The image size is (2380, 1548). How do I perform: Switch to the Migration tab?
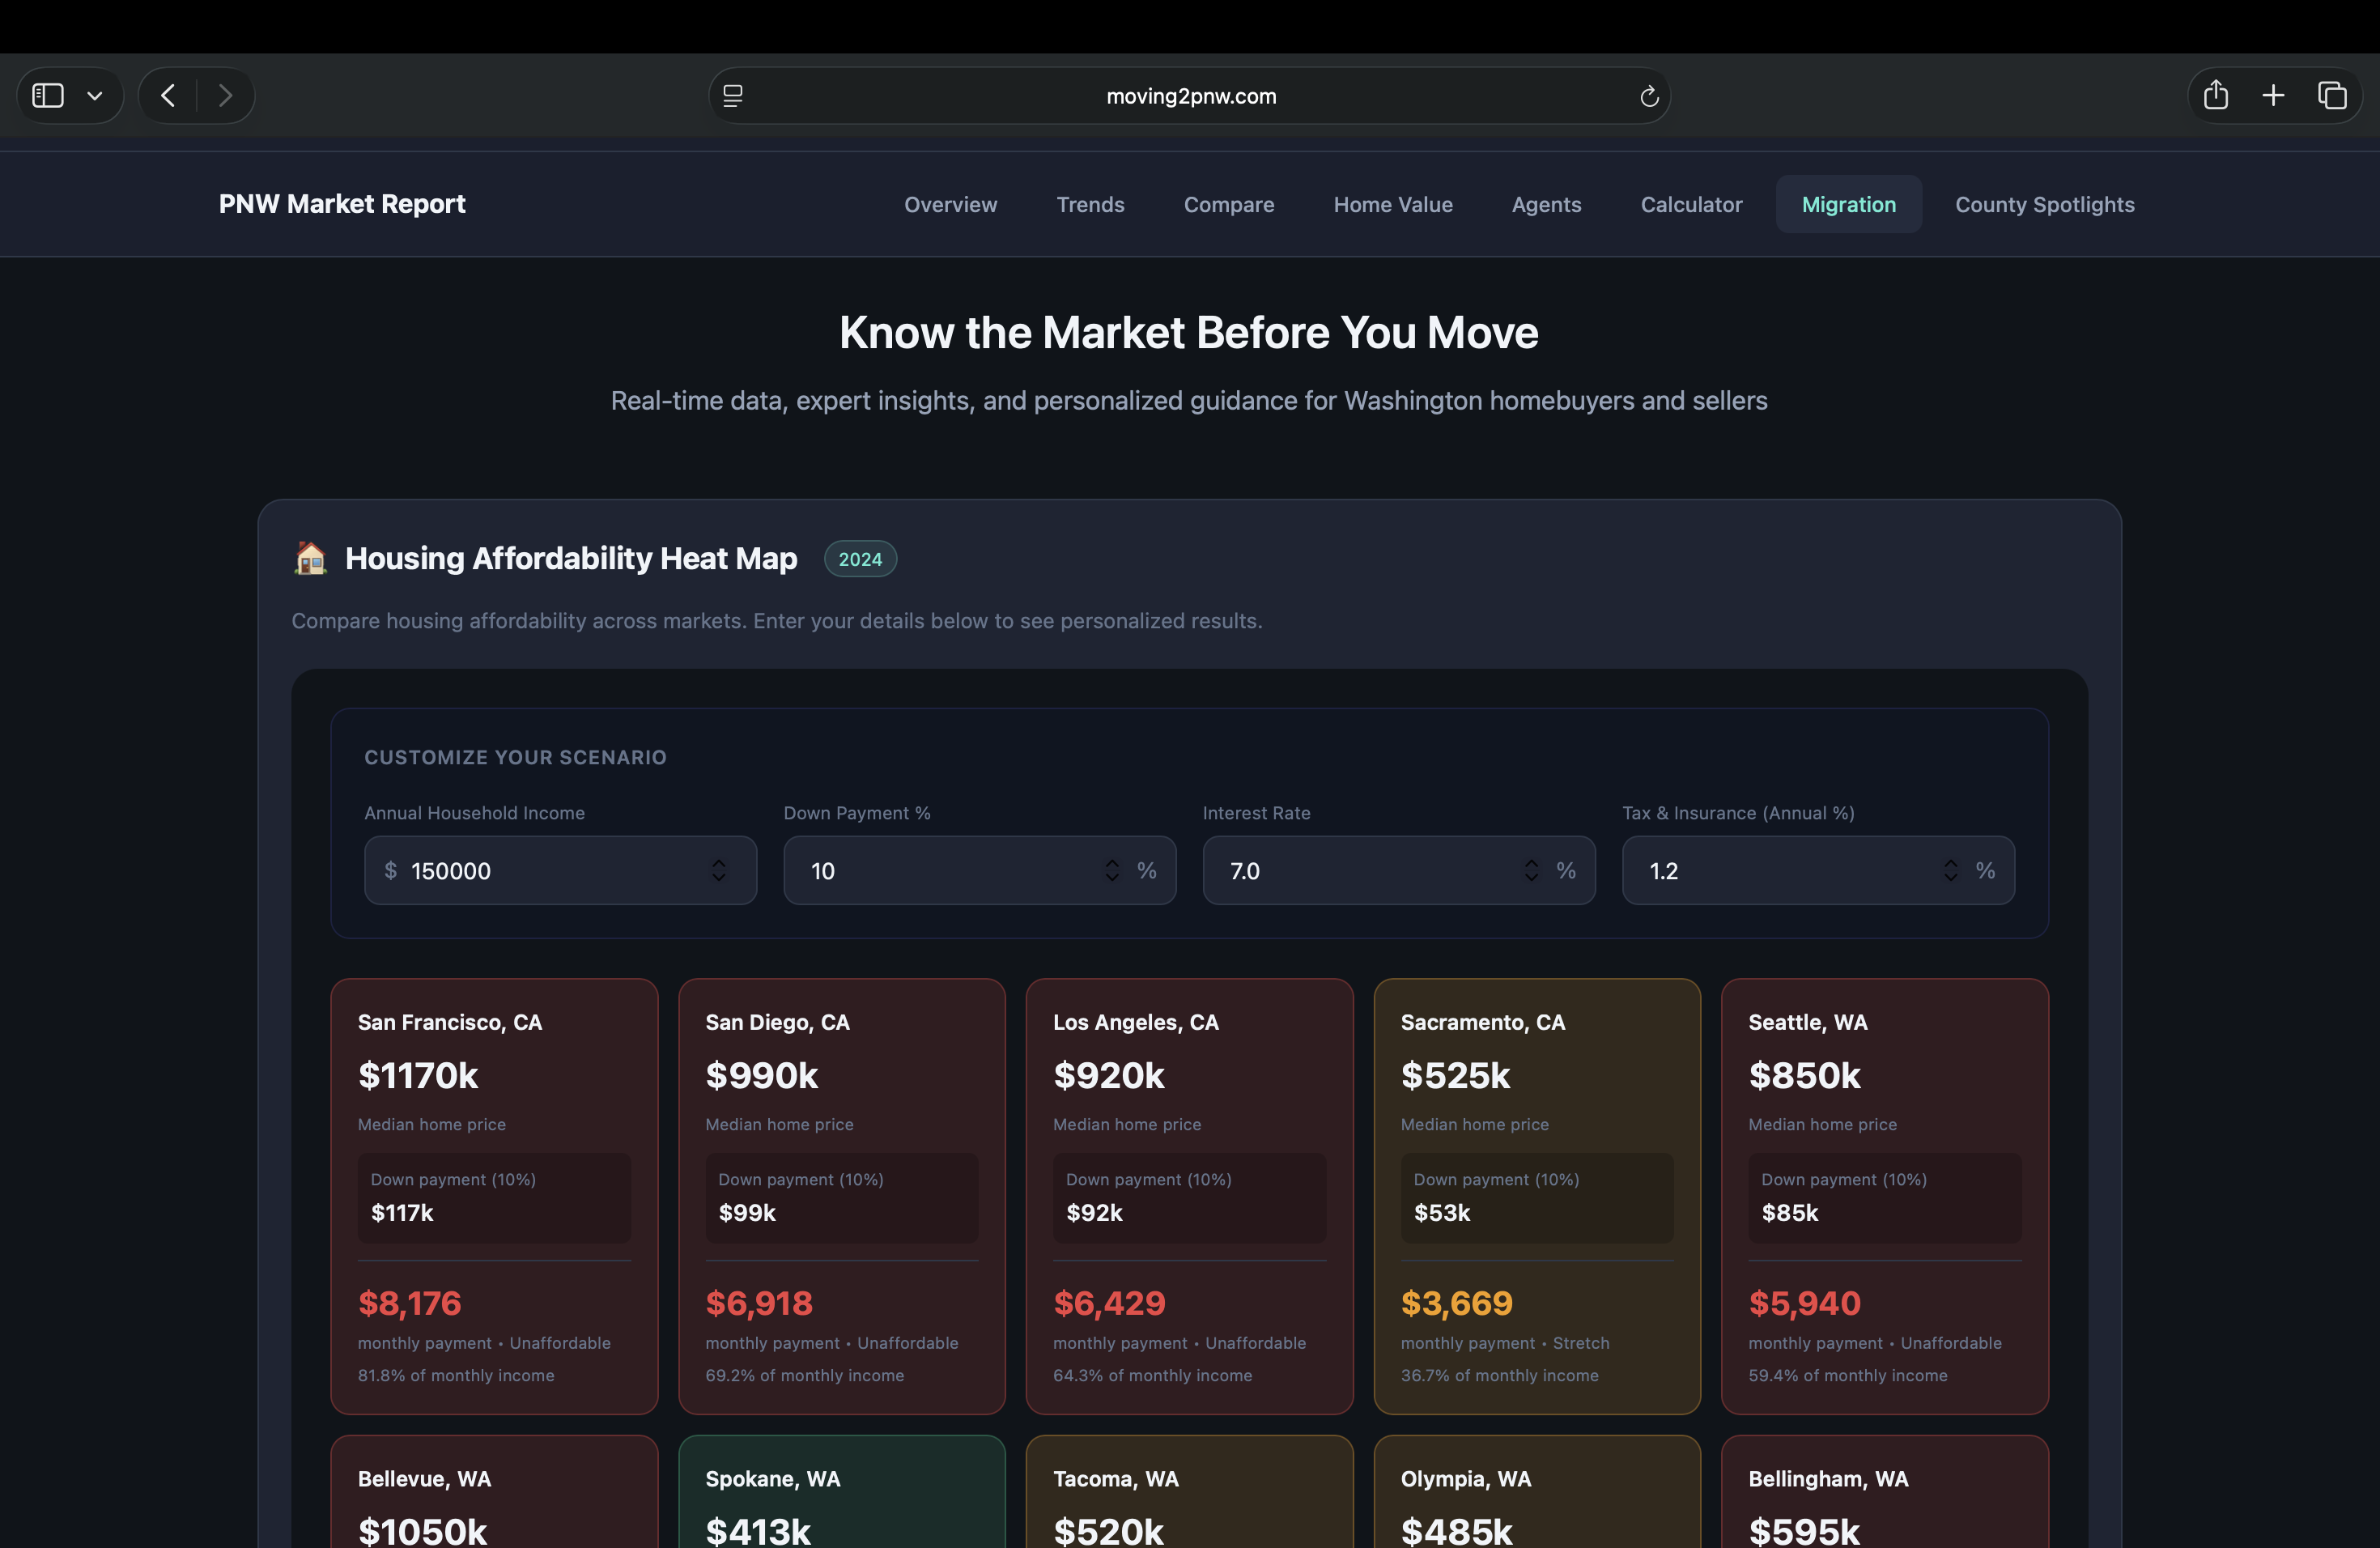(1848, 204)
